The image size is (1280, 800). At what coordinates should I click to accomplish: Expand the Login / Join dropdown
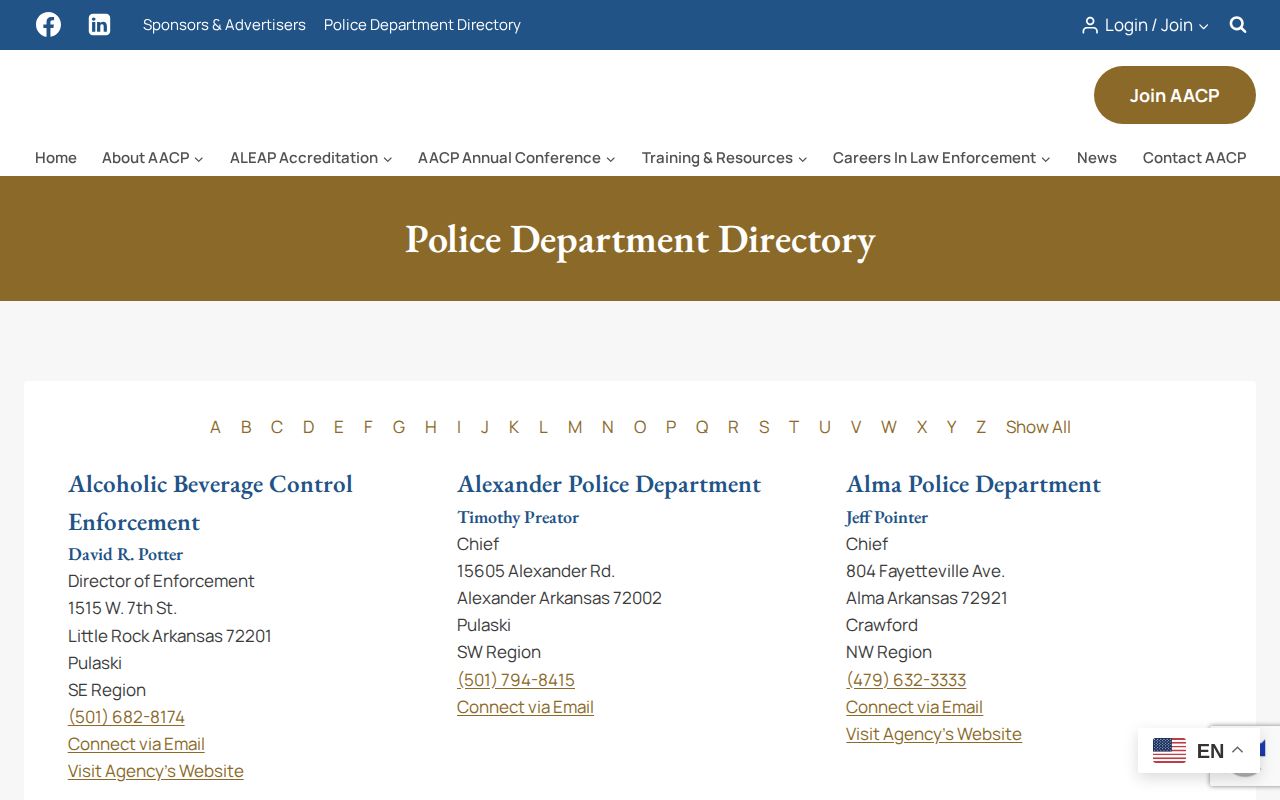[x=1146, y=25]
